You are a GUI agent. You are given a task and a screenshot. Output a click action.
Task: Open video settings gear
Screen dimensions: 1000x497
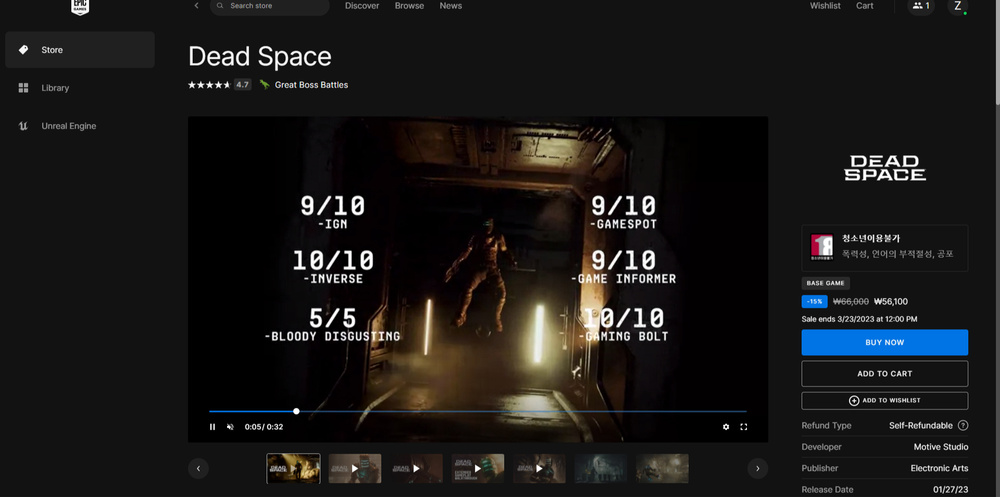coord(726,427)
